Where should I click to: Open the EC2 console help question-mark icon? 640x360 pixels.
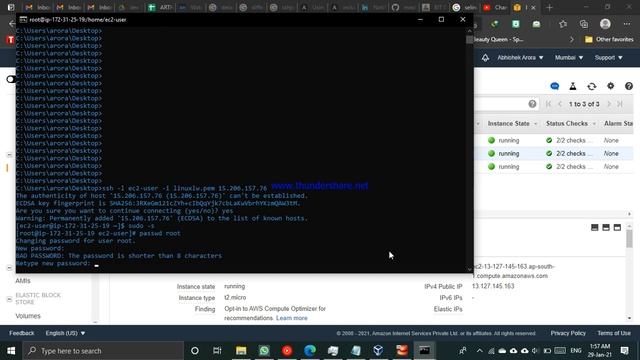(x=629, y=86)
